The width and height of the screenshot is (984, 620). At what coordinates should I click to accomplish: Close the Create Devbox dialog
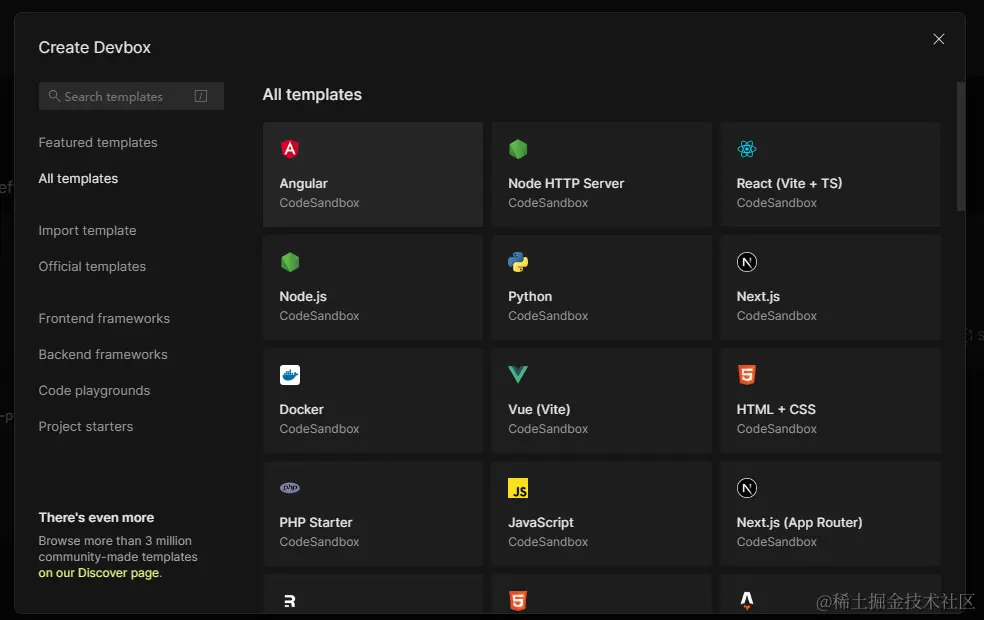[938, 39]
